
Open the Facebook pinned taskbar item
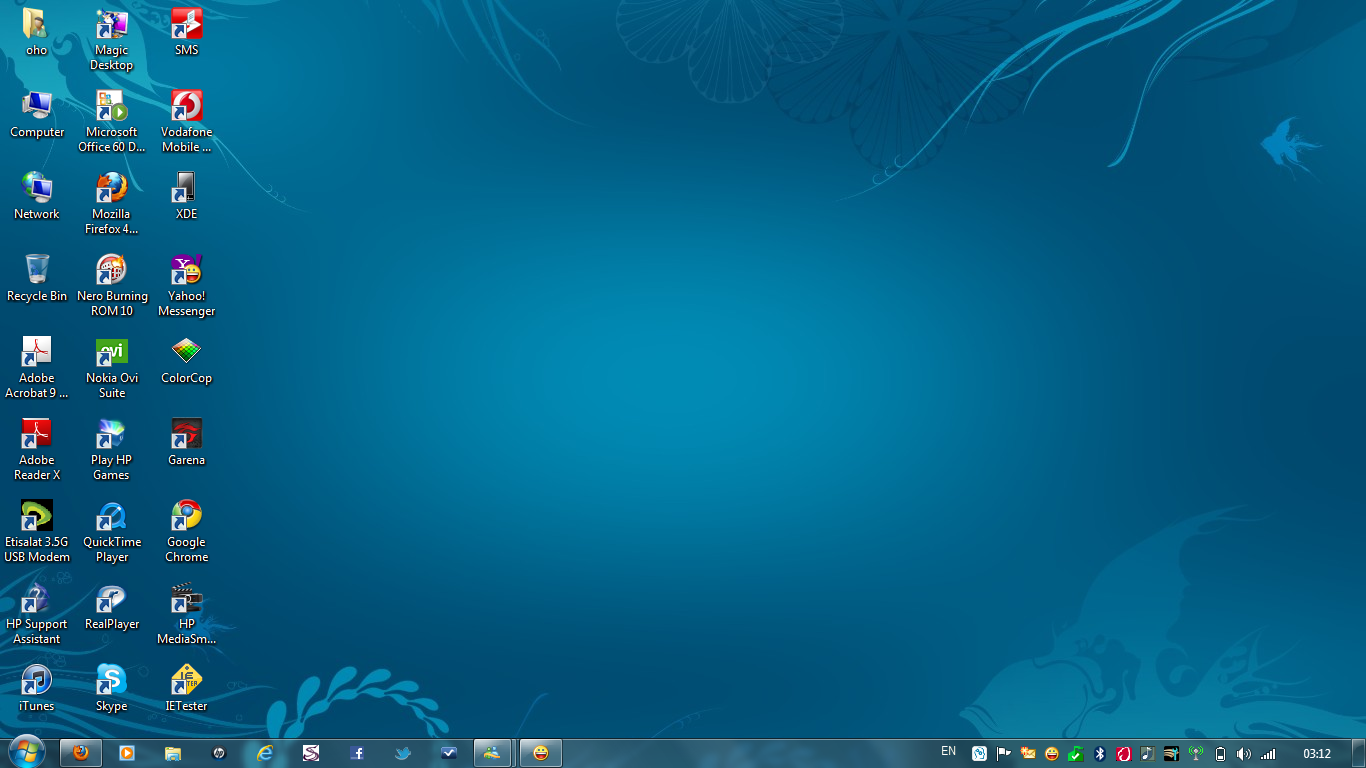pyautogui.click(x=357, y=753)
